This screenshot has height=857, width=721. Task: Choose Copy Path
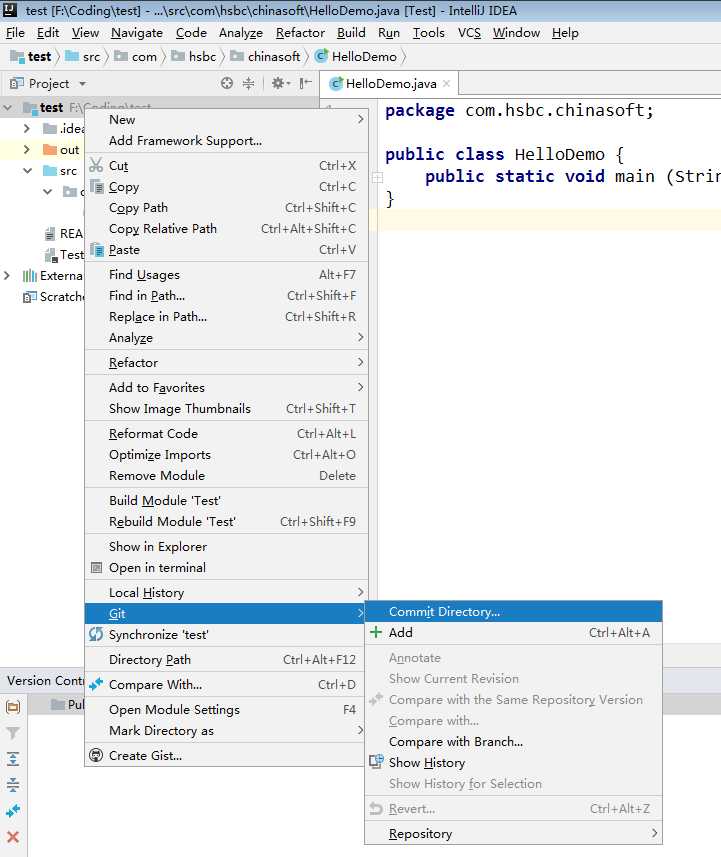[226, 208]
